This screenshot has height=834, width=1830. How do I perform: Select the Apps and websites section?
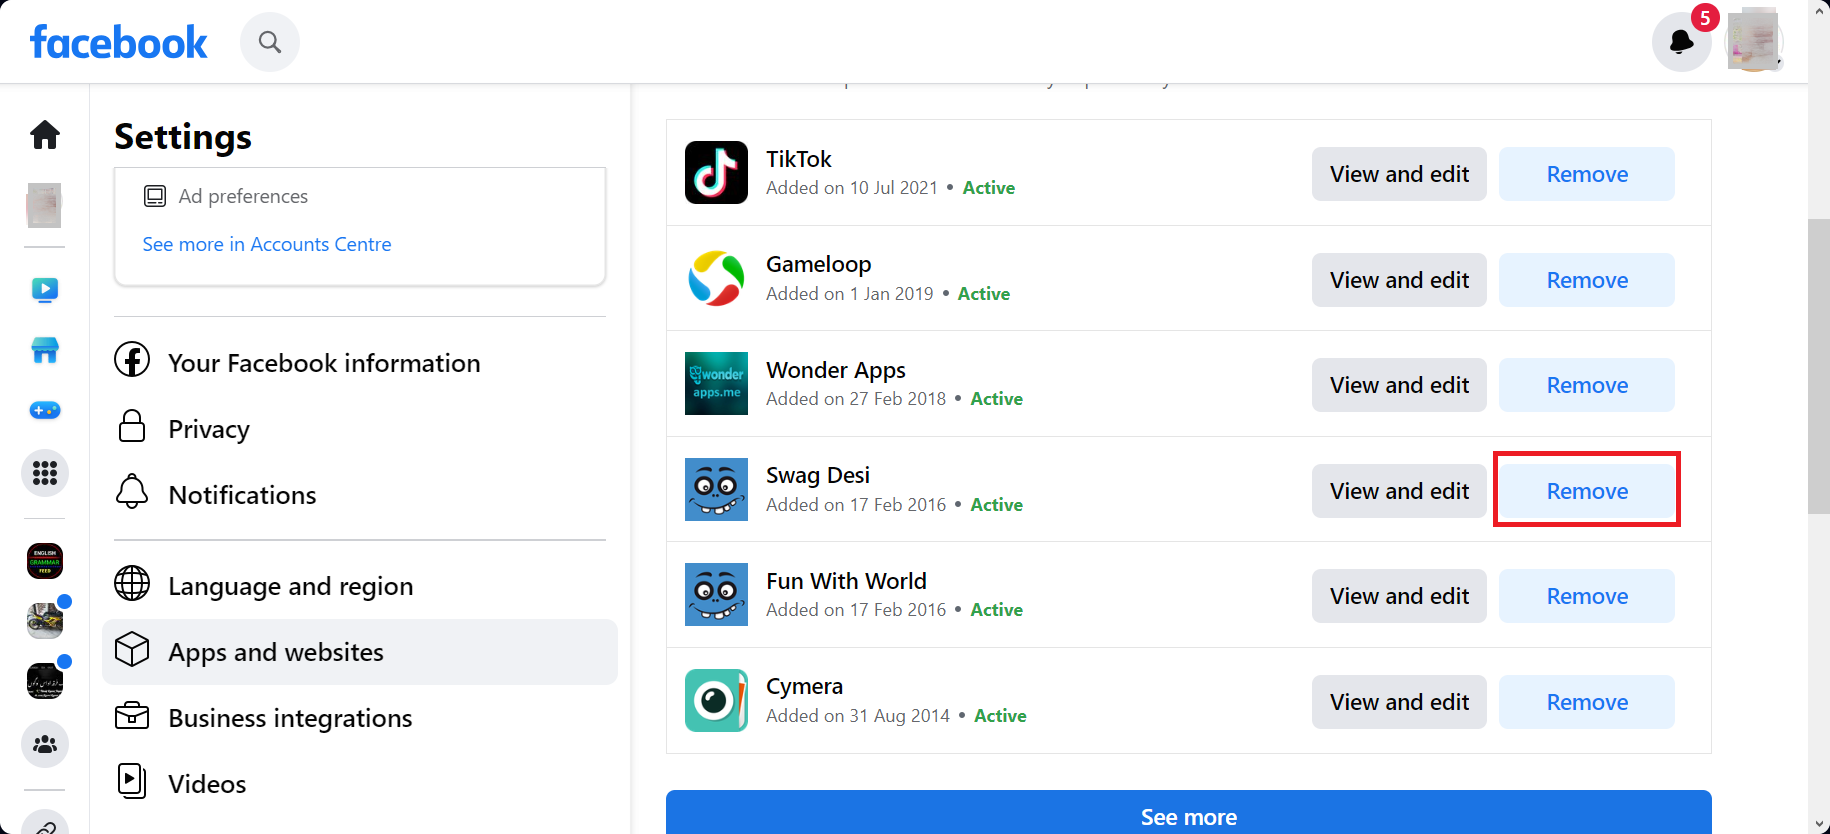360,652
